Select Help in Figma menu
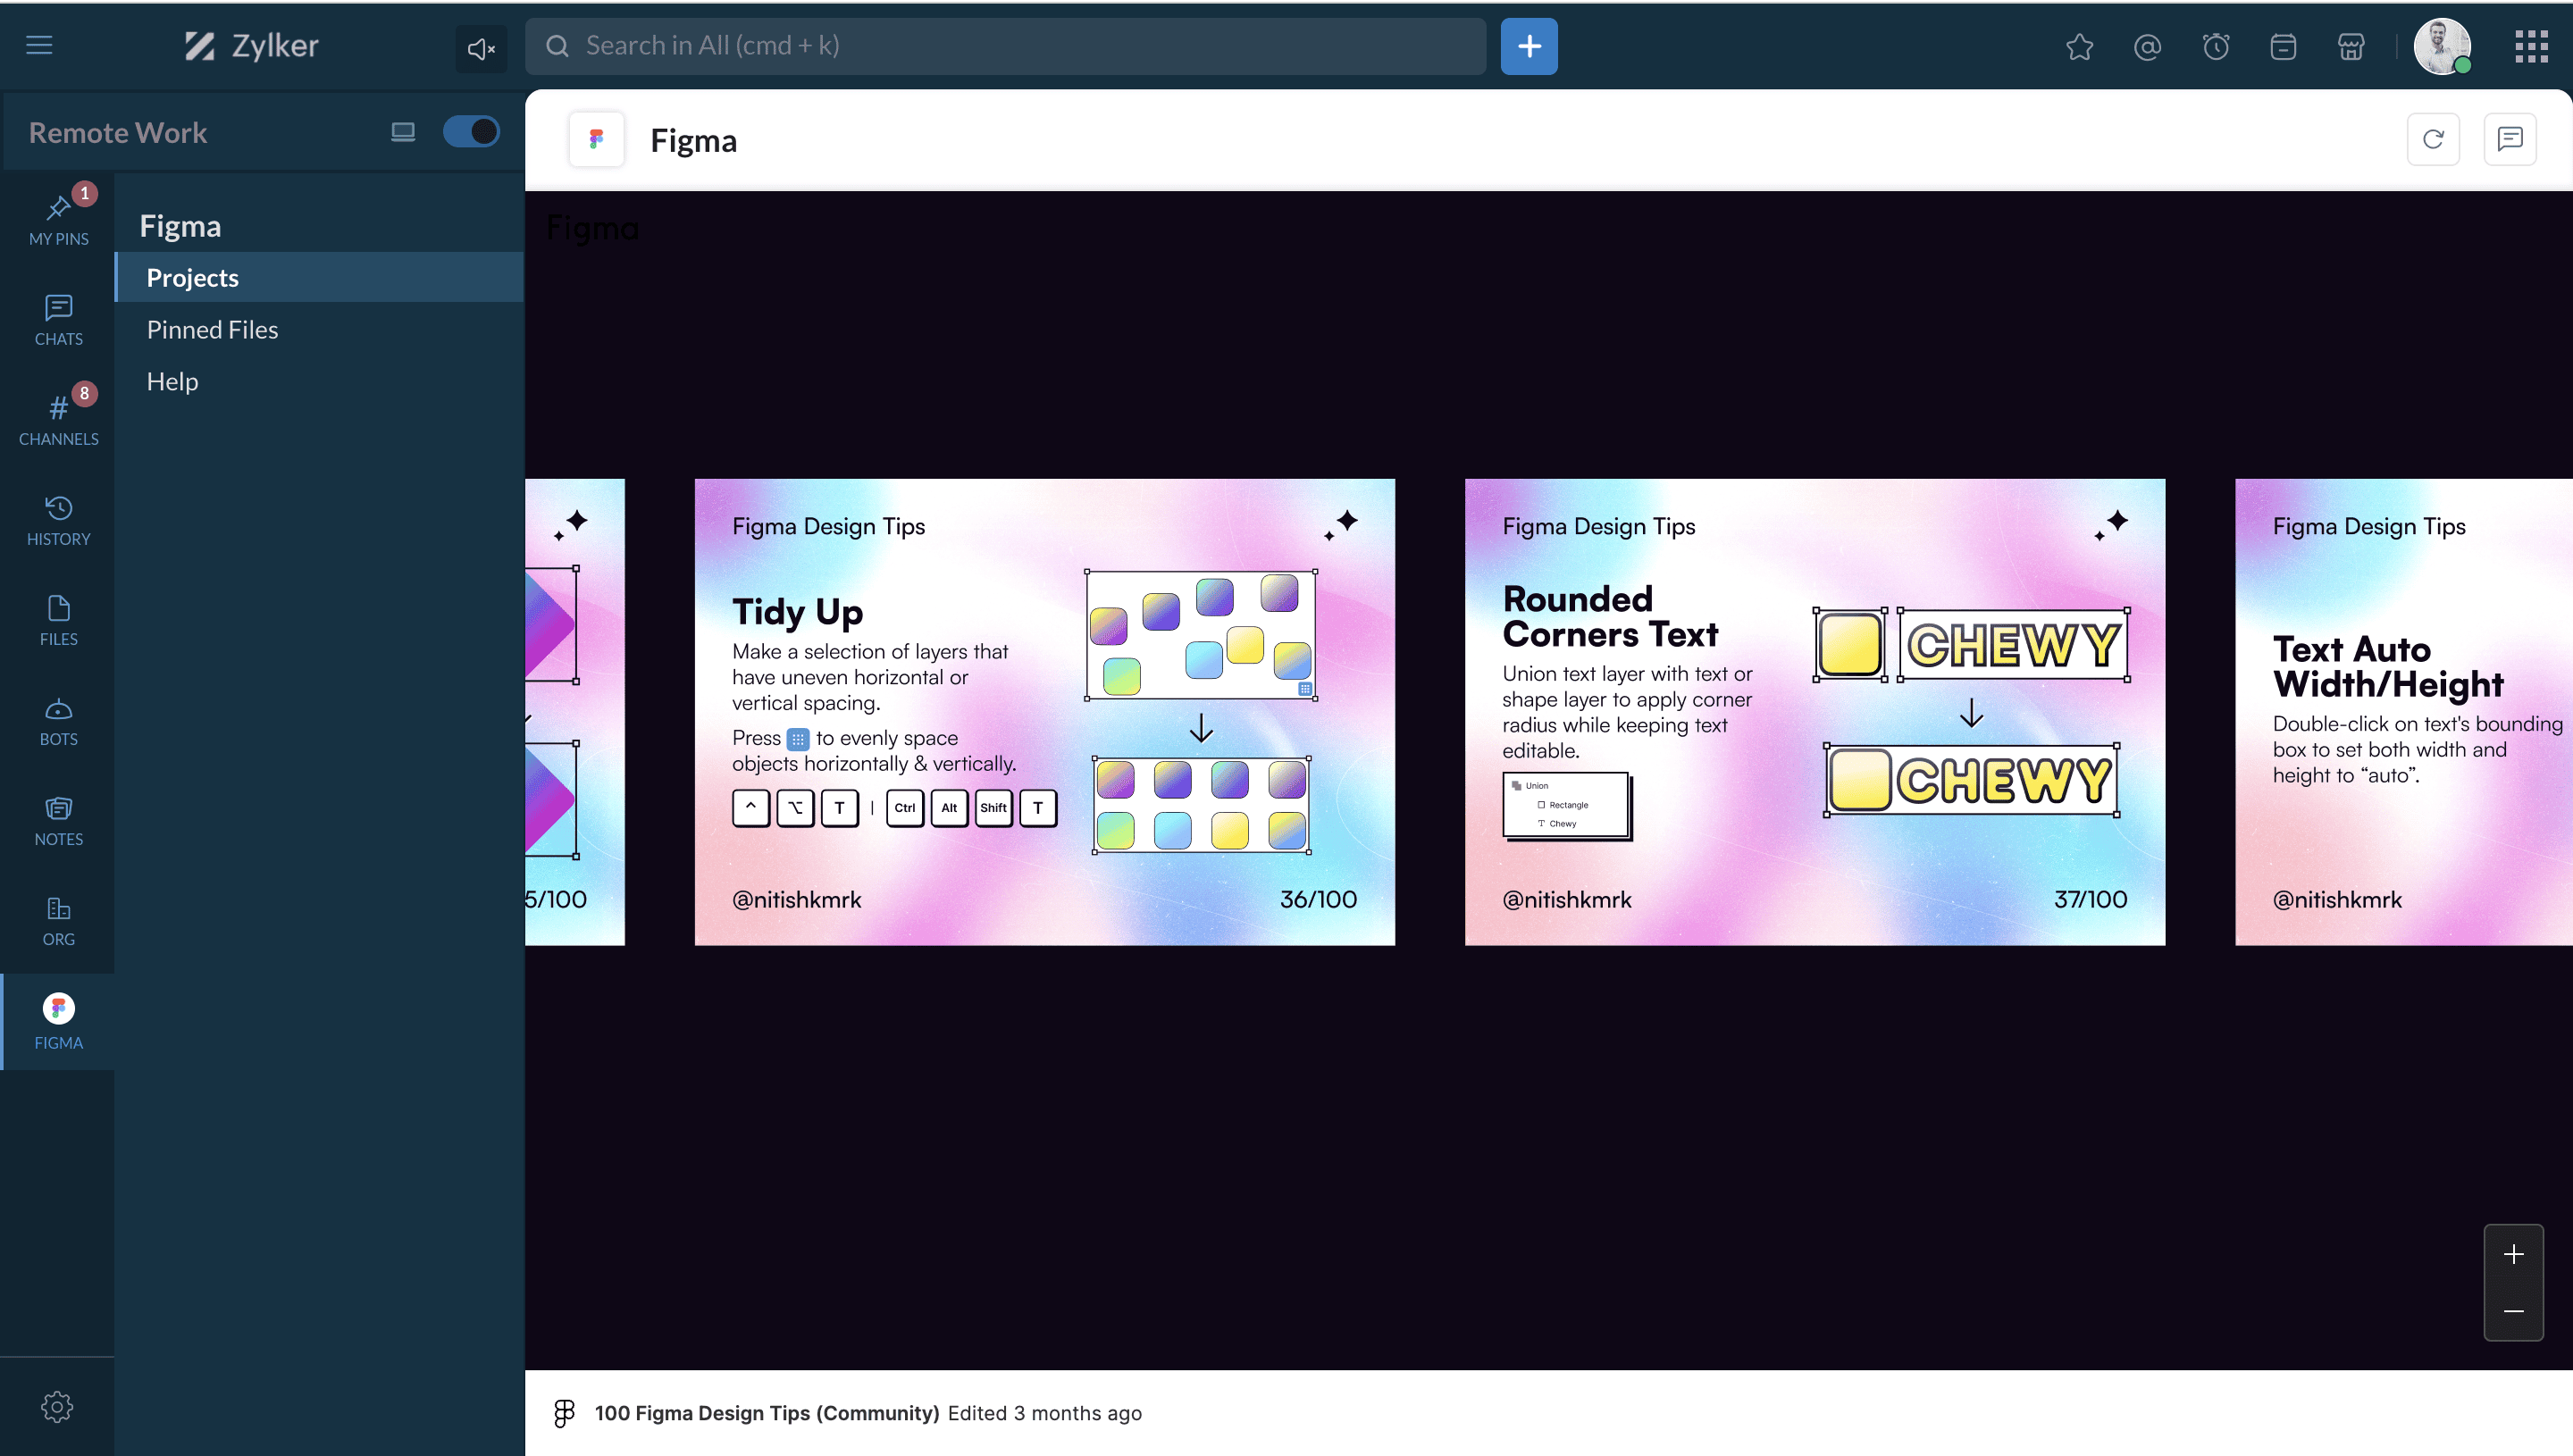The height and width of the screenshot is (1456, 2573). pos(172,381)
